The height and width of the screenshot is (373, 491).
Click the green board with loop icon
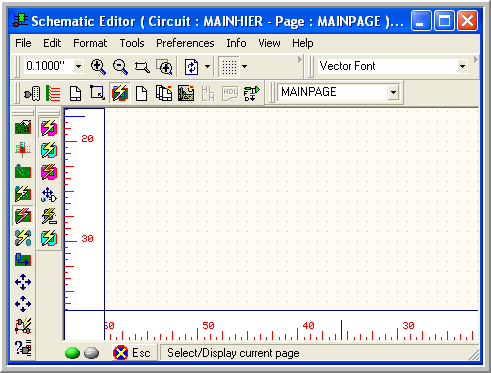point(23,172)
